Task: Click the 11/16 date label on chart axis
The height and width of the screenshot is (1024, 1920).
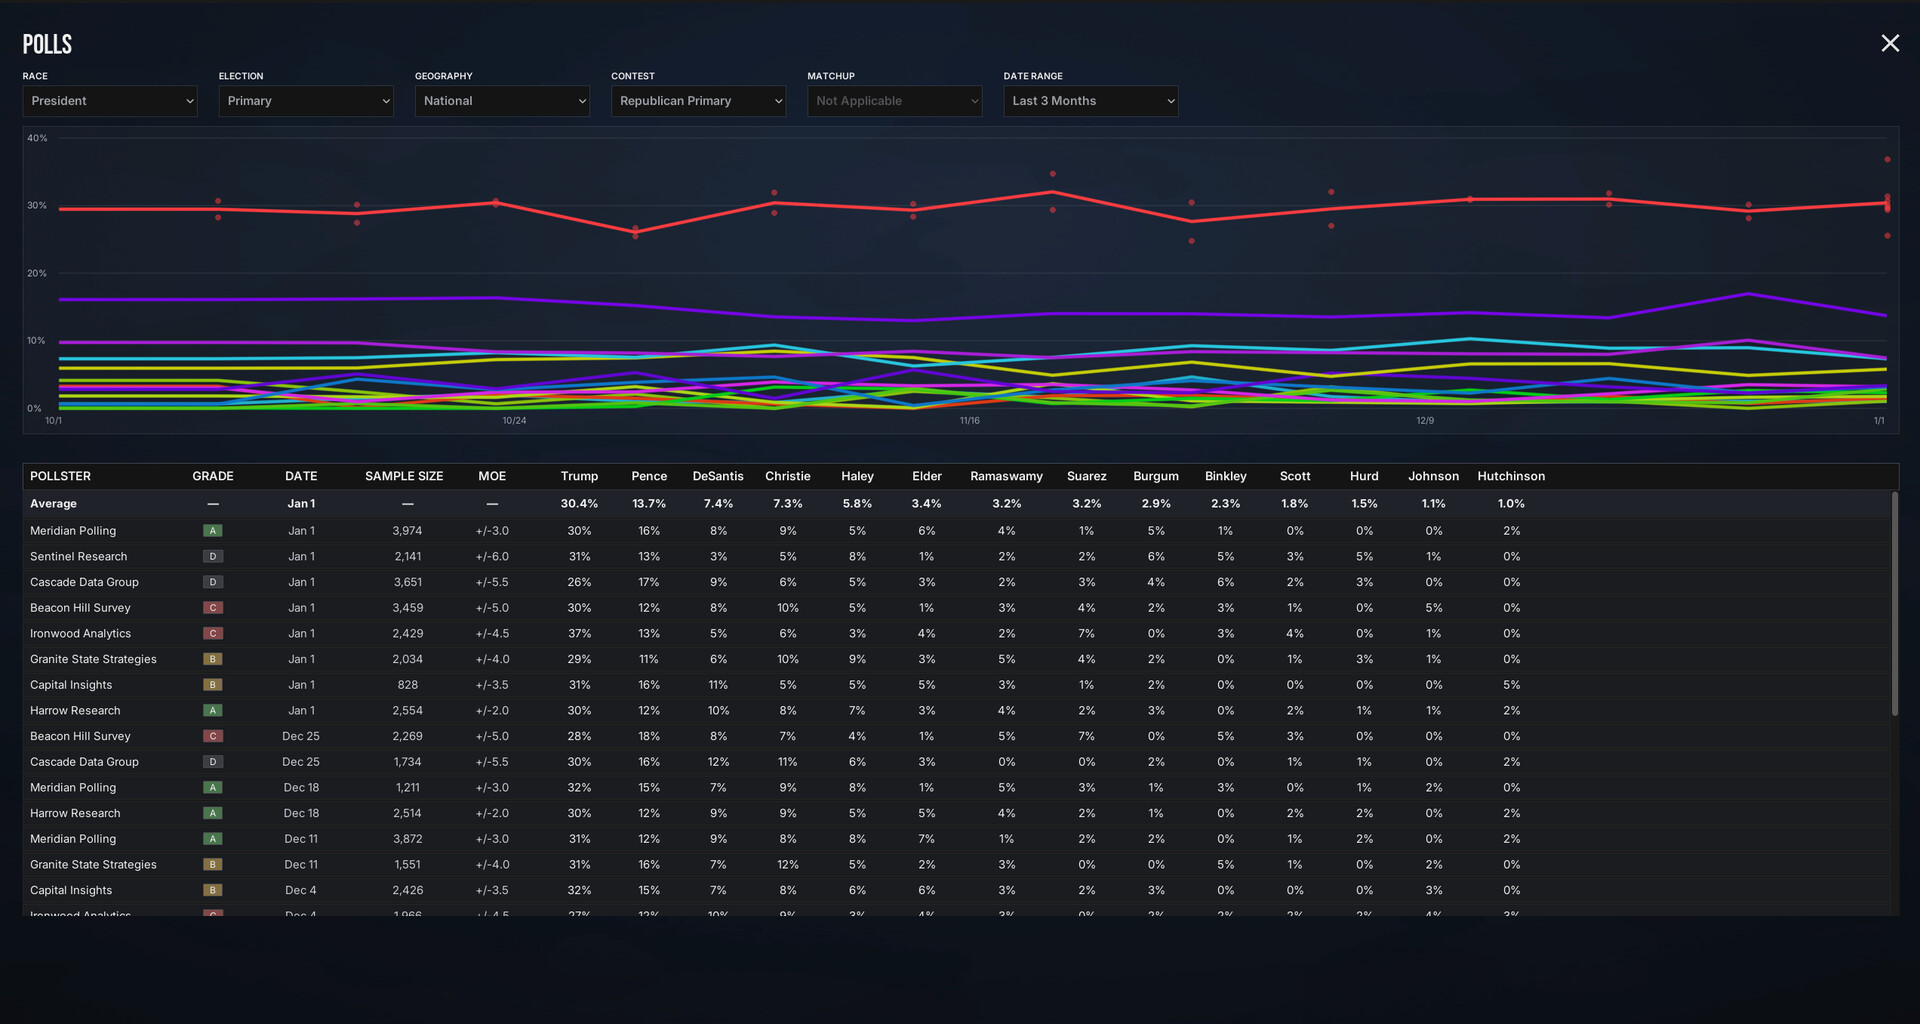Action: coord(970,421)
